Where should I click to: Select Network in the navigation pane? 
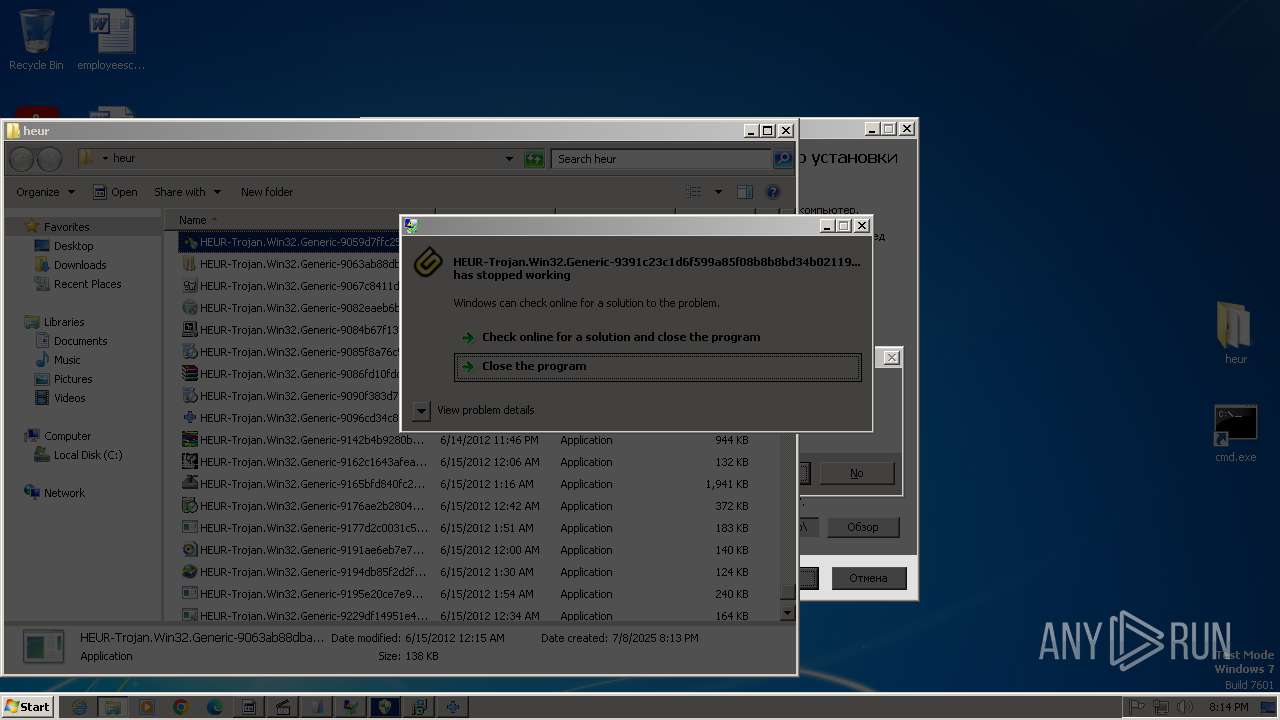point(64,493)
